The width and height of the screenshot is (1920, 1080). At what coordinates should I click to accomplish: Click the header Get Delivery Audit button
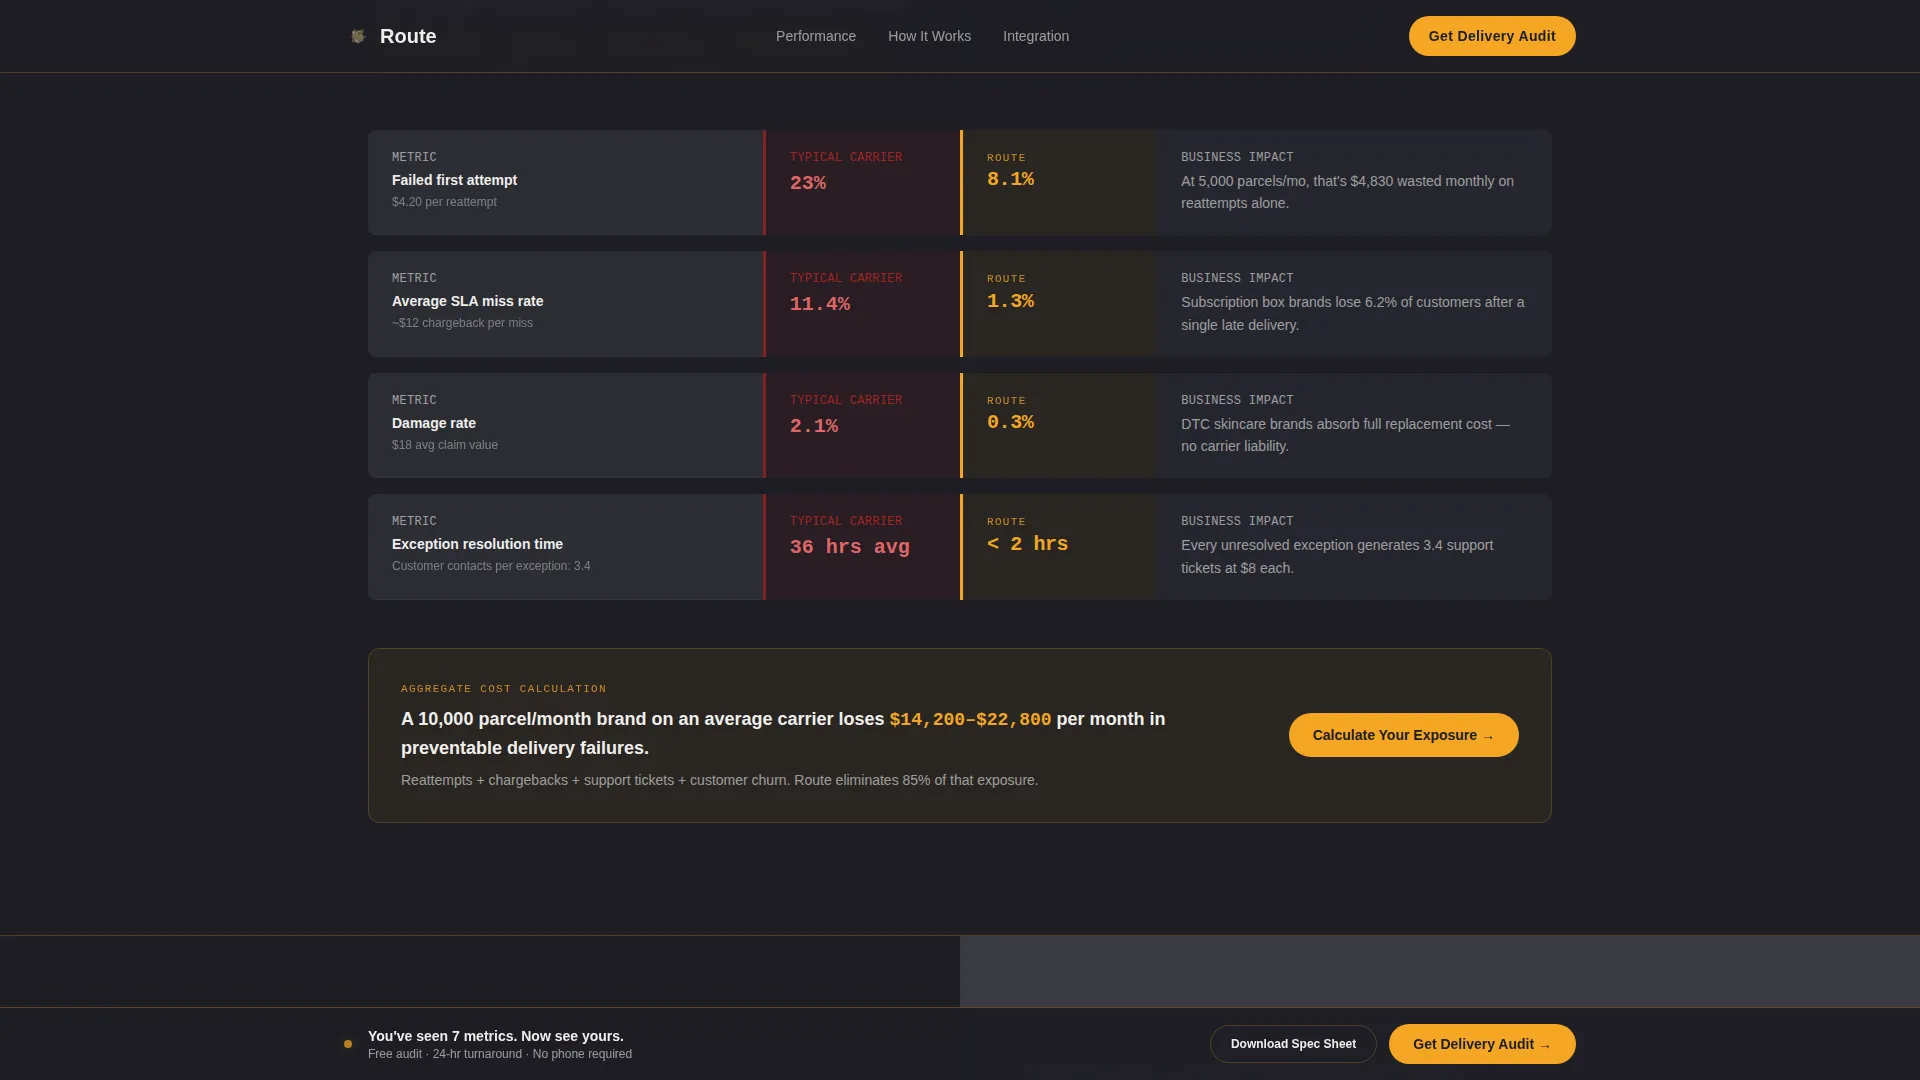(x=1492, y=36)
